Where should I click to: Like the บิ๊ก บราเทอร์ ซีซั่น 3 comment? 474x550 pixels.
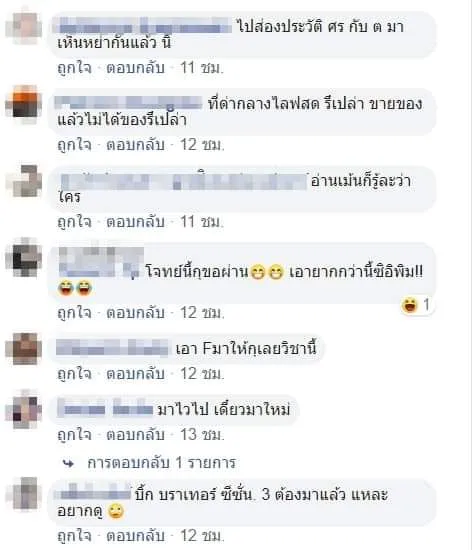pyautogui.click(x=74, y=536)
